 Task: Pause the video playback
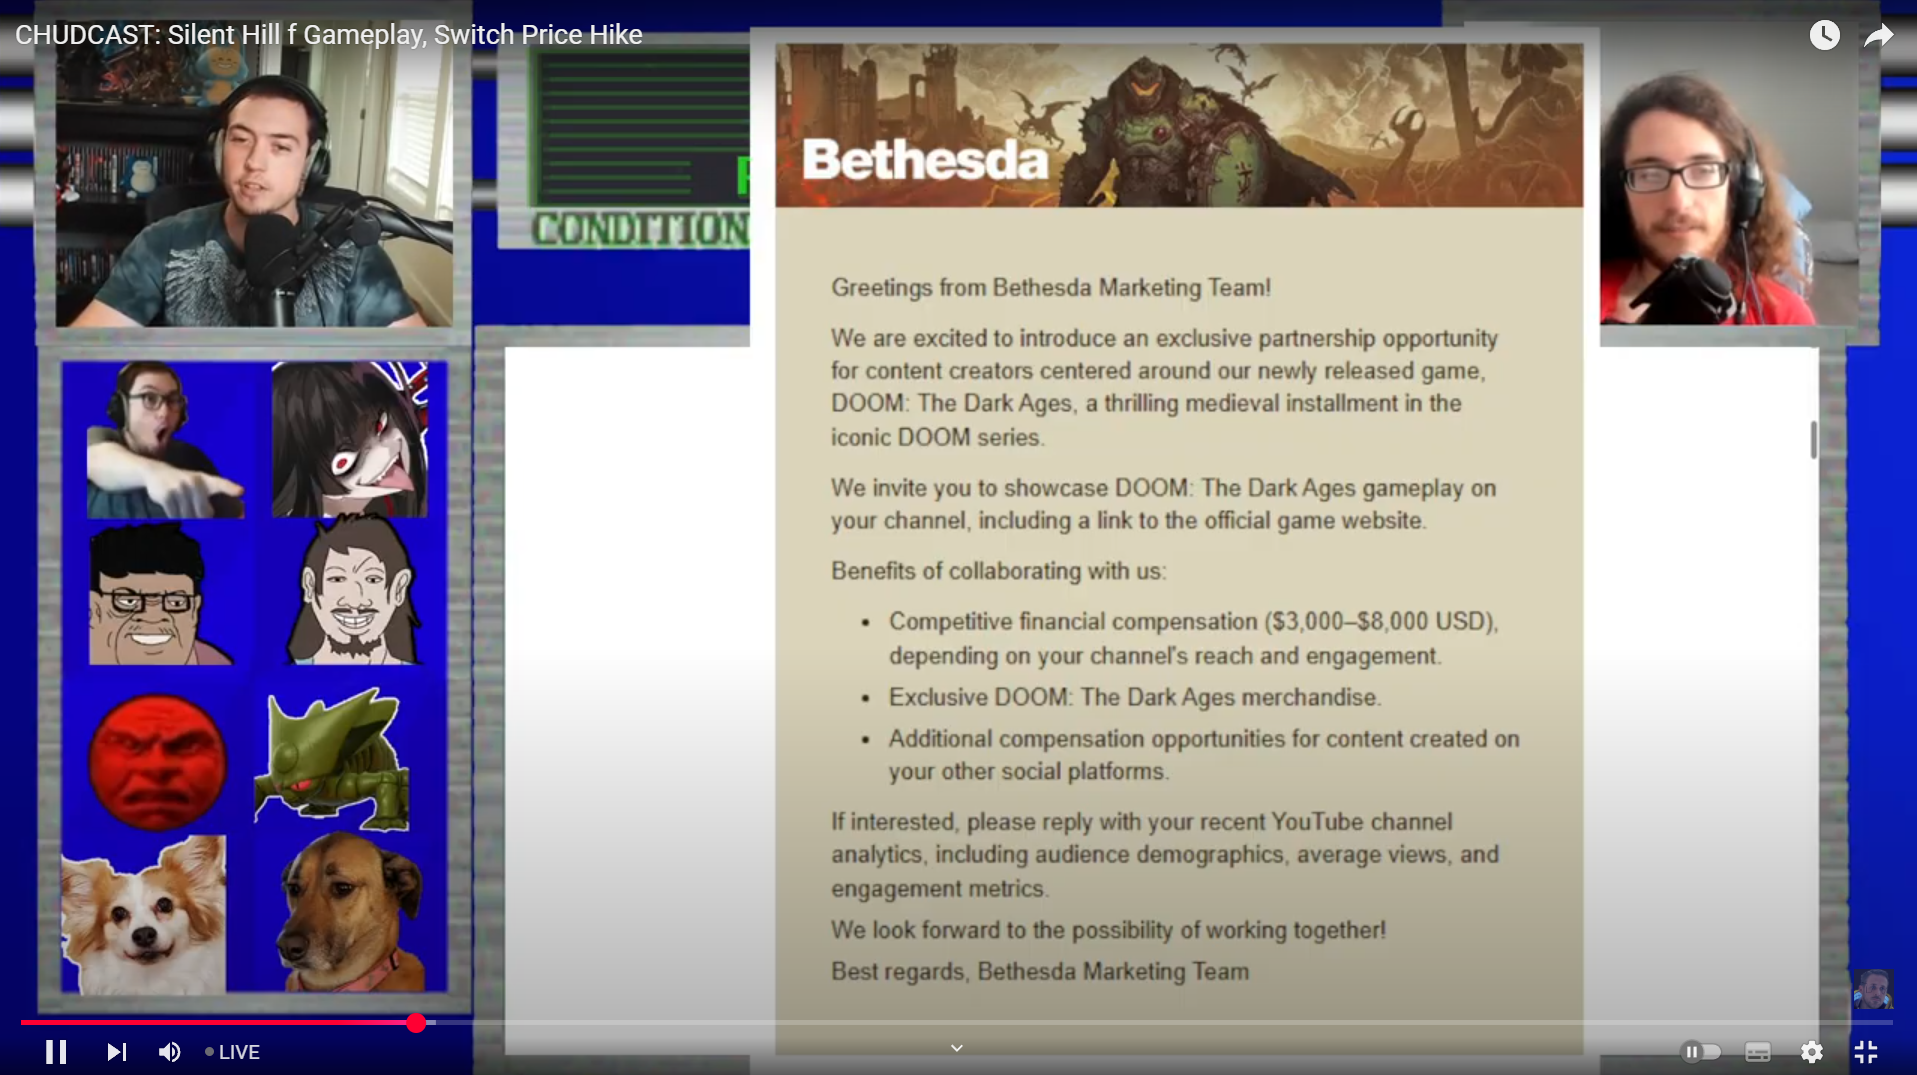coord(56,1052)
